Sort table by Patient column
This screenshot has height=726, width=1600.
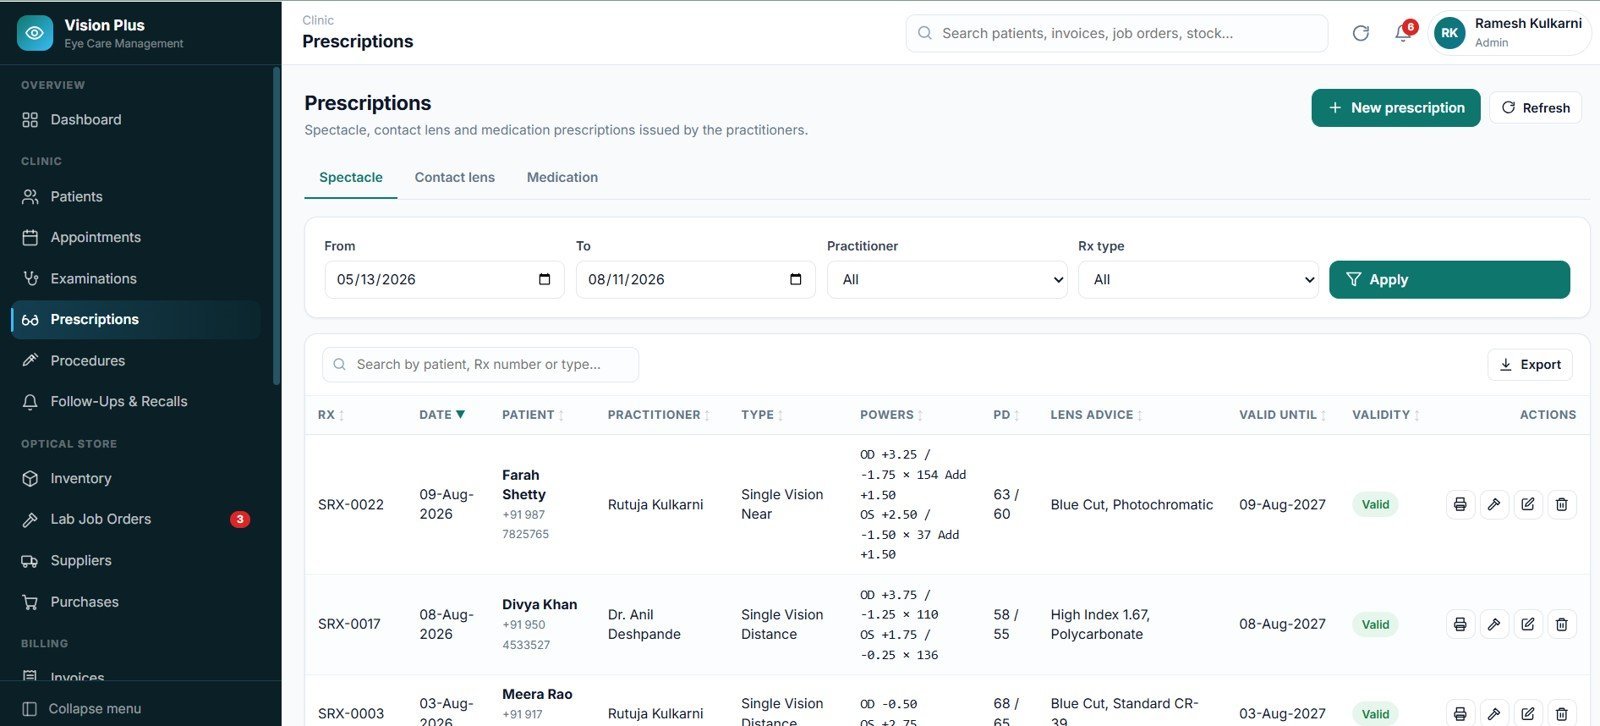(x=533, y=415)
